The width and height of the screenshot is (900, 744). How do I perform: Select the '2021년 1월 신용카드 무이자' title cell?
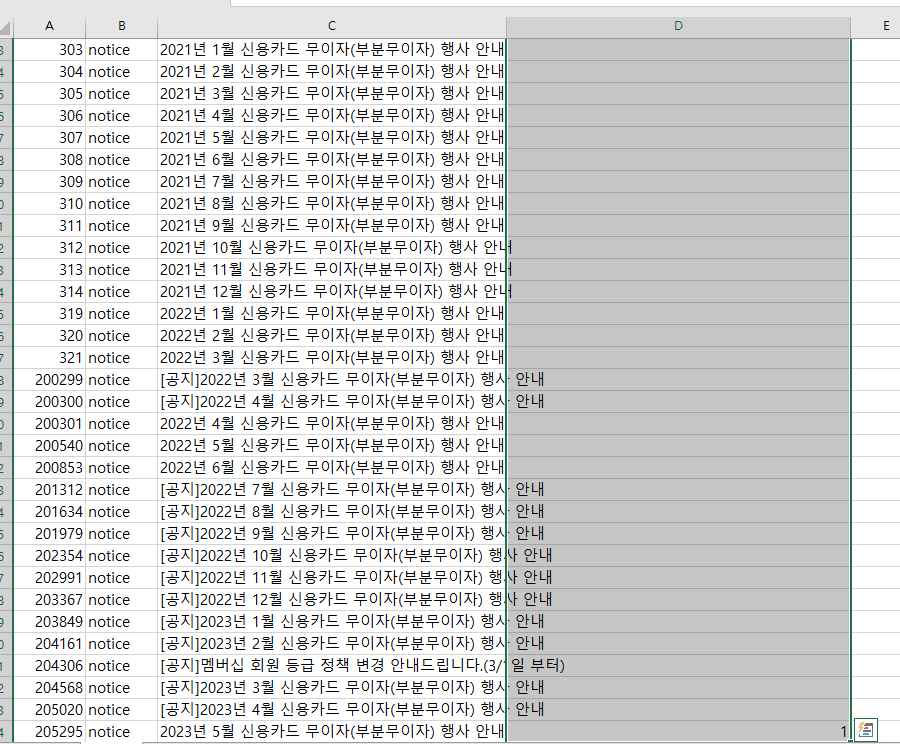tap(332, 50)
